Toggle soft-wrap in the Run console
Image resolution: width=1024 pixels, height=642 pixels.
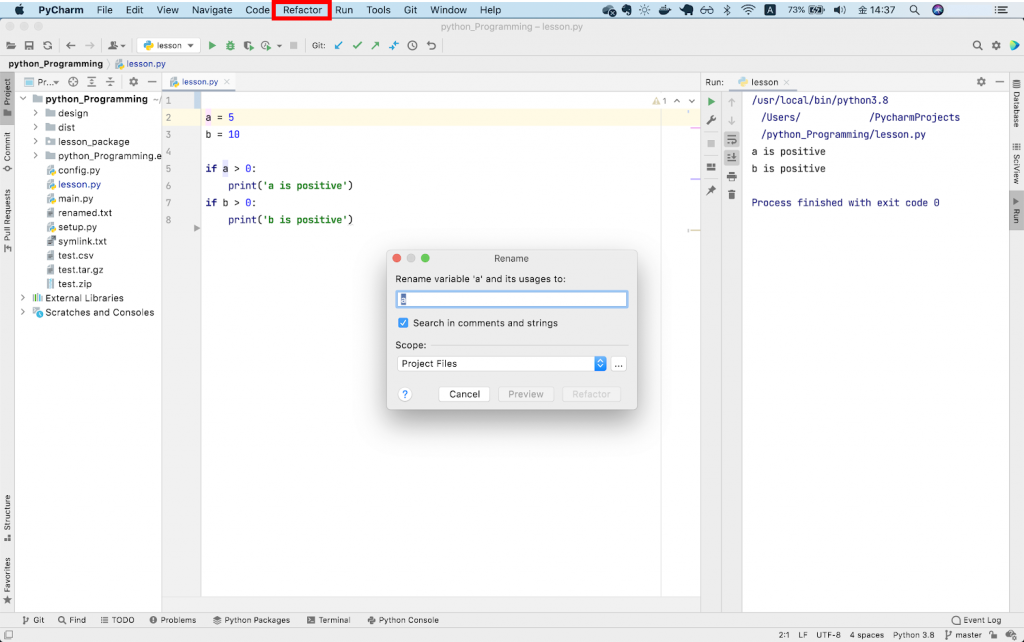731,140
